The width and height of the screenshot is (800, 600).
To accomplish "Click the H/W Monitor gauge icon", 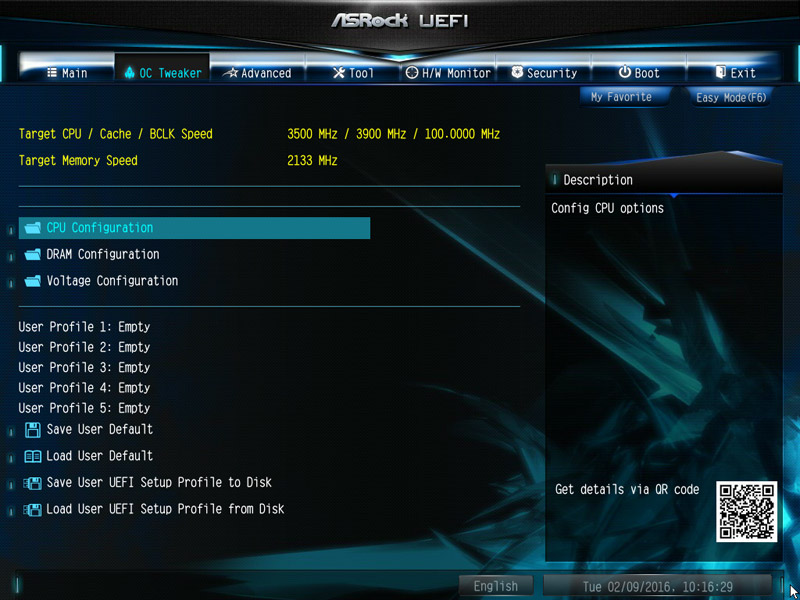I will tap(412, 72).
